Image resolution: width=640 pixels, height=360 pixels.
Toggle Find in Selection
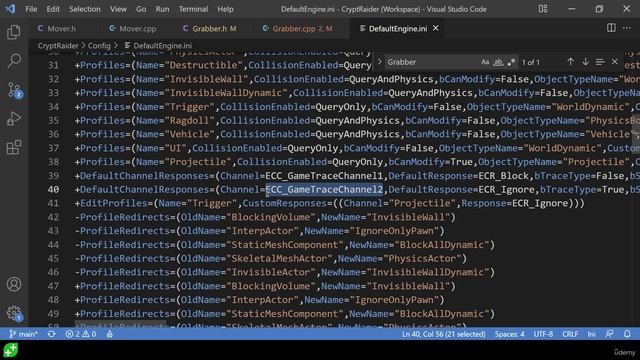click(x=600, y=62)
